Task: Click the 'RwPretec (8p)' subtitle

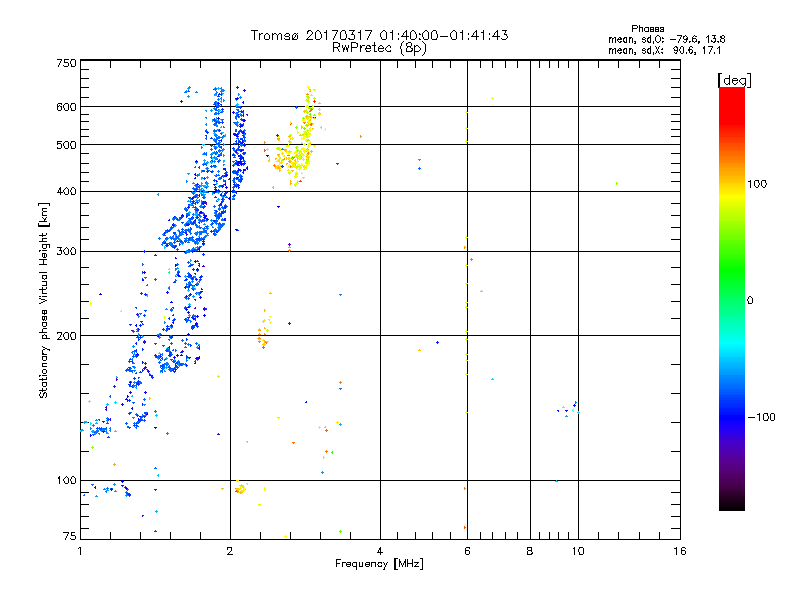Action: coord(379,48)
